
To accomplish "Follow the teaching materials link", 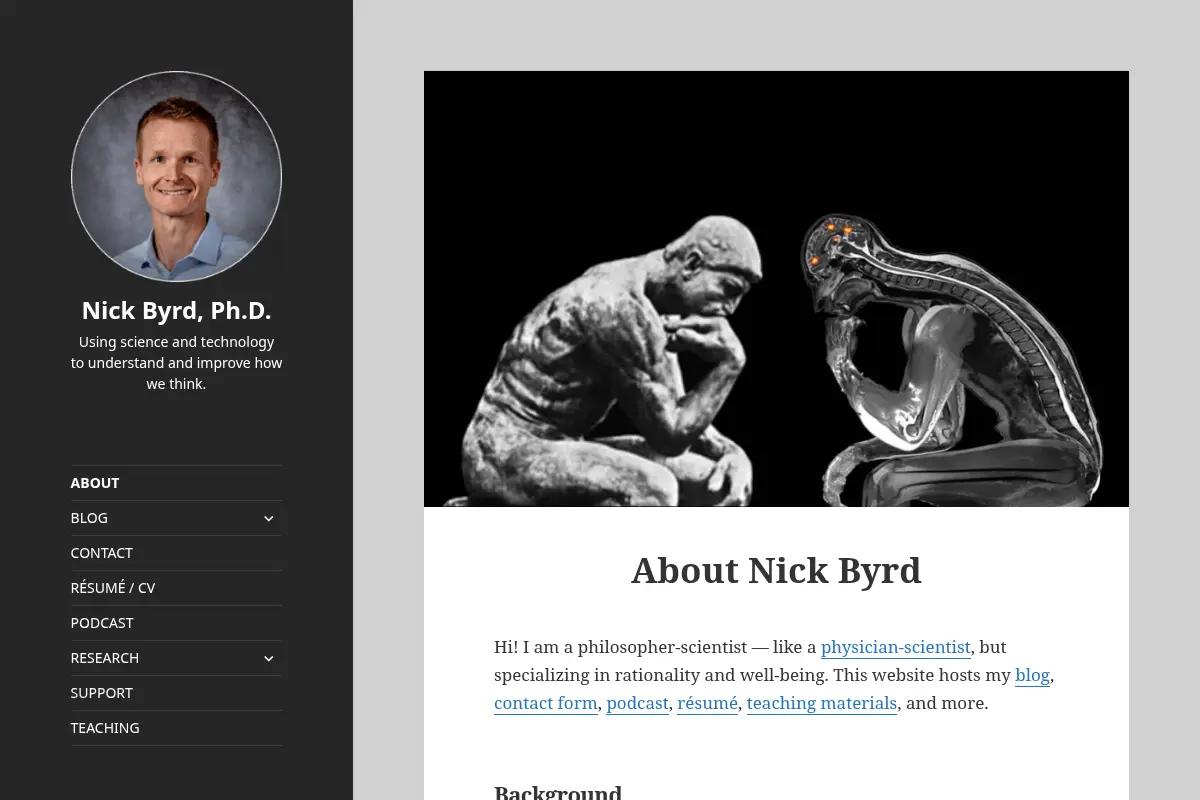I will coord(822,703).
